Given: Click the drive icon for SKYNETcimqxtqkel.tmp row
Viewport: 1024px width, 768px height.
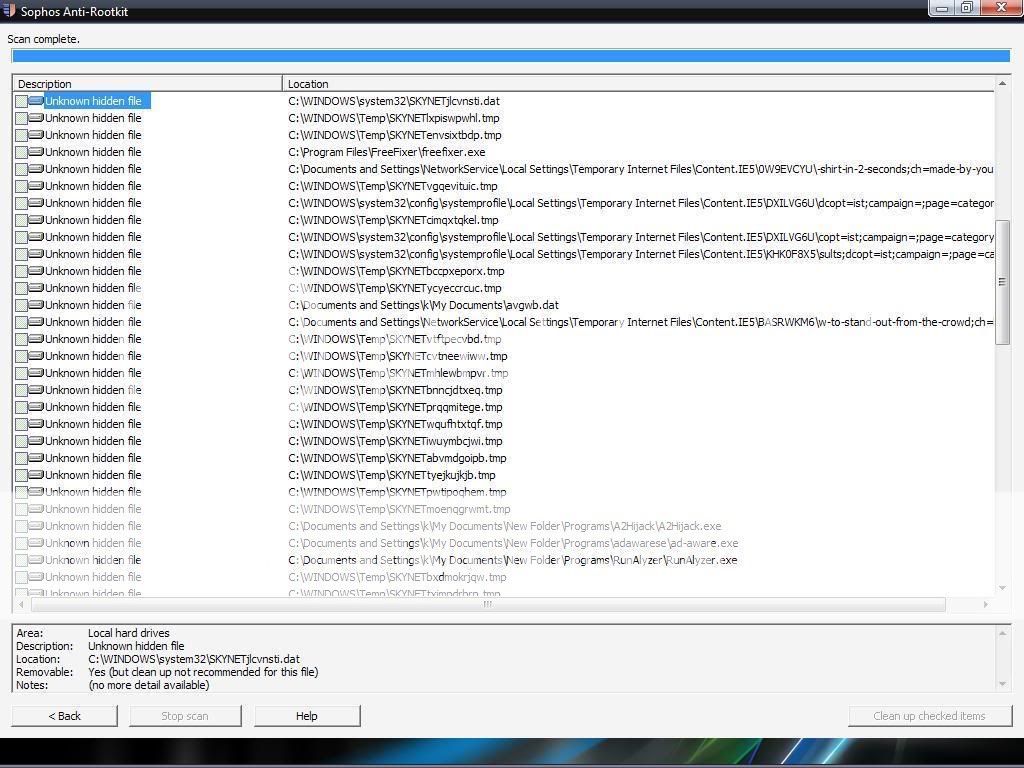Looking at the screenshot, I should coord(36,219).
